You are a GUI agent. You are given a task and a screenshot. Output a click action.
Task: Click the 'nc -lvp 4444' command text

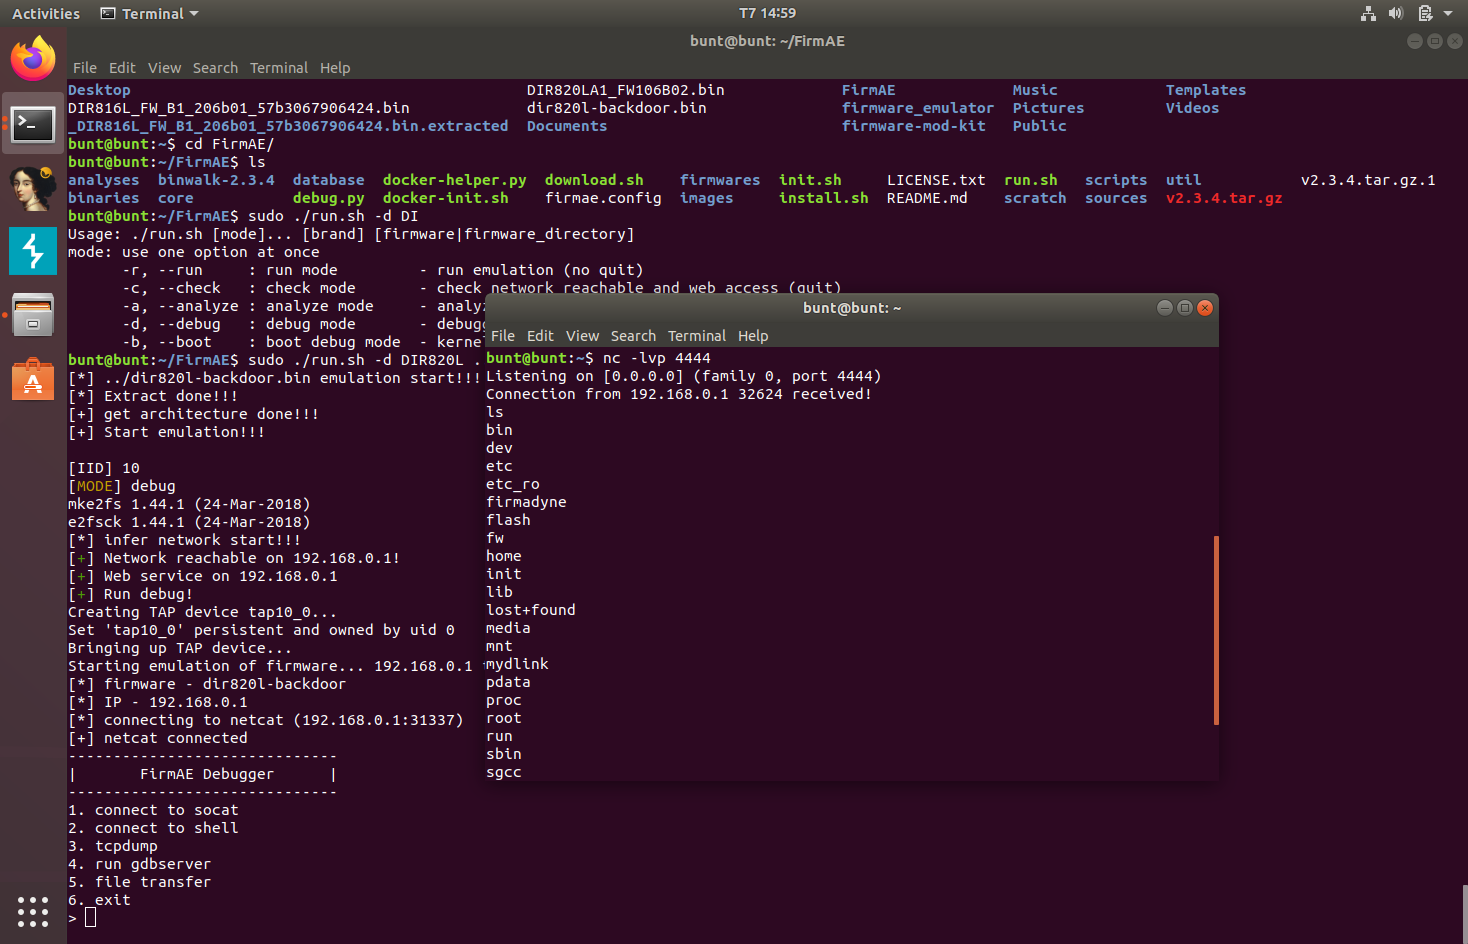(x=656, y=358)
